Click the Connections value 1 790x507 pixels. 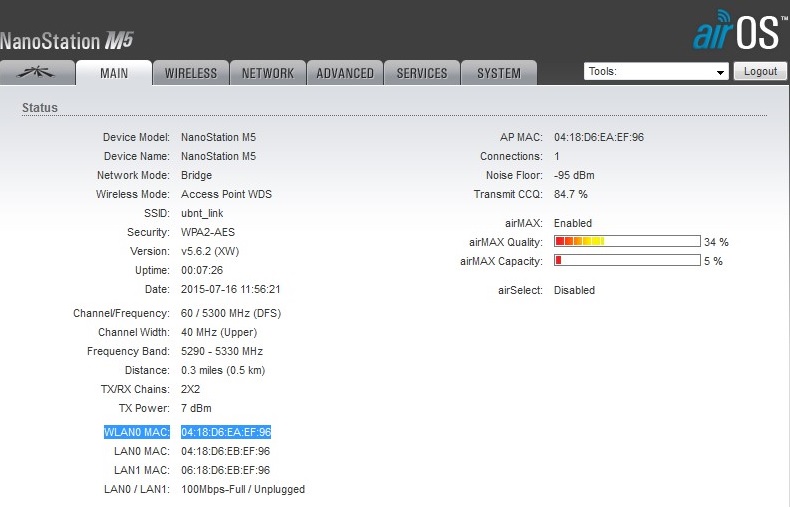557,156
